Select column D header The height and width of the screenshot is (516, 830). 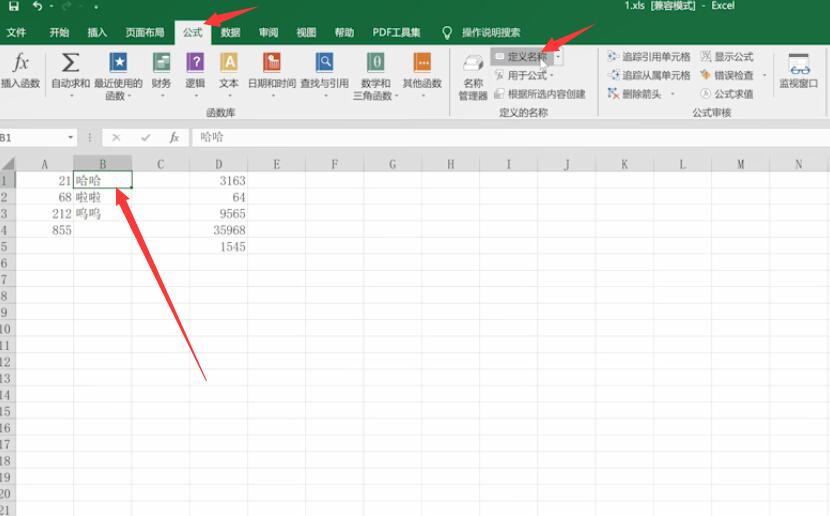coord(219,164)
